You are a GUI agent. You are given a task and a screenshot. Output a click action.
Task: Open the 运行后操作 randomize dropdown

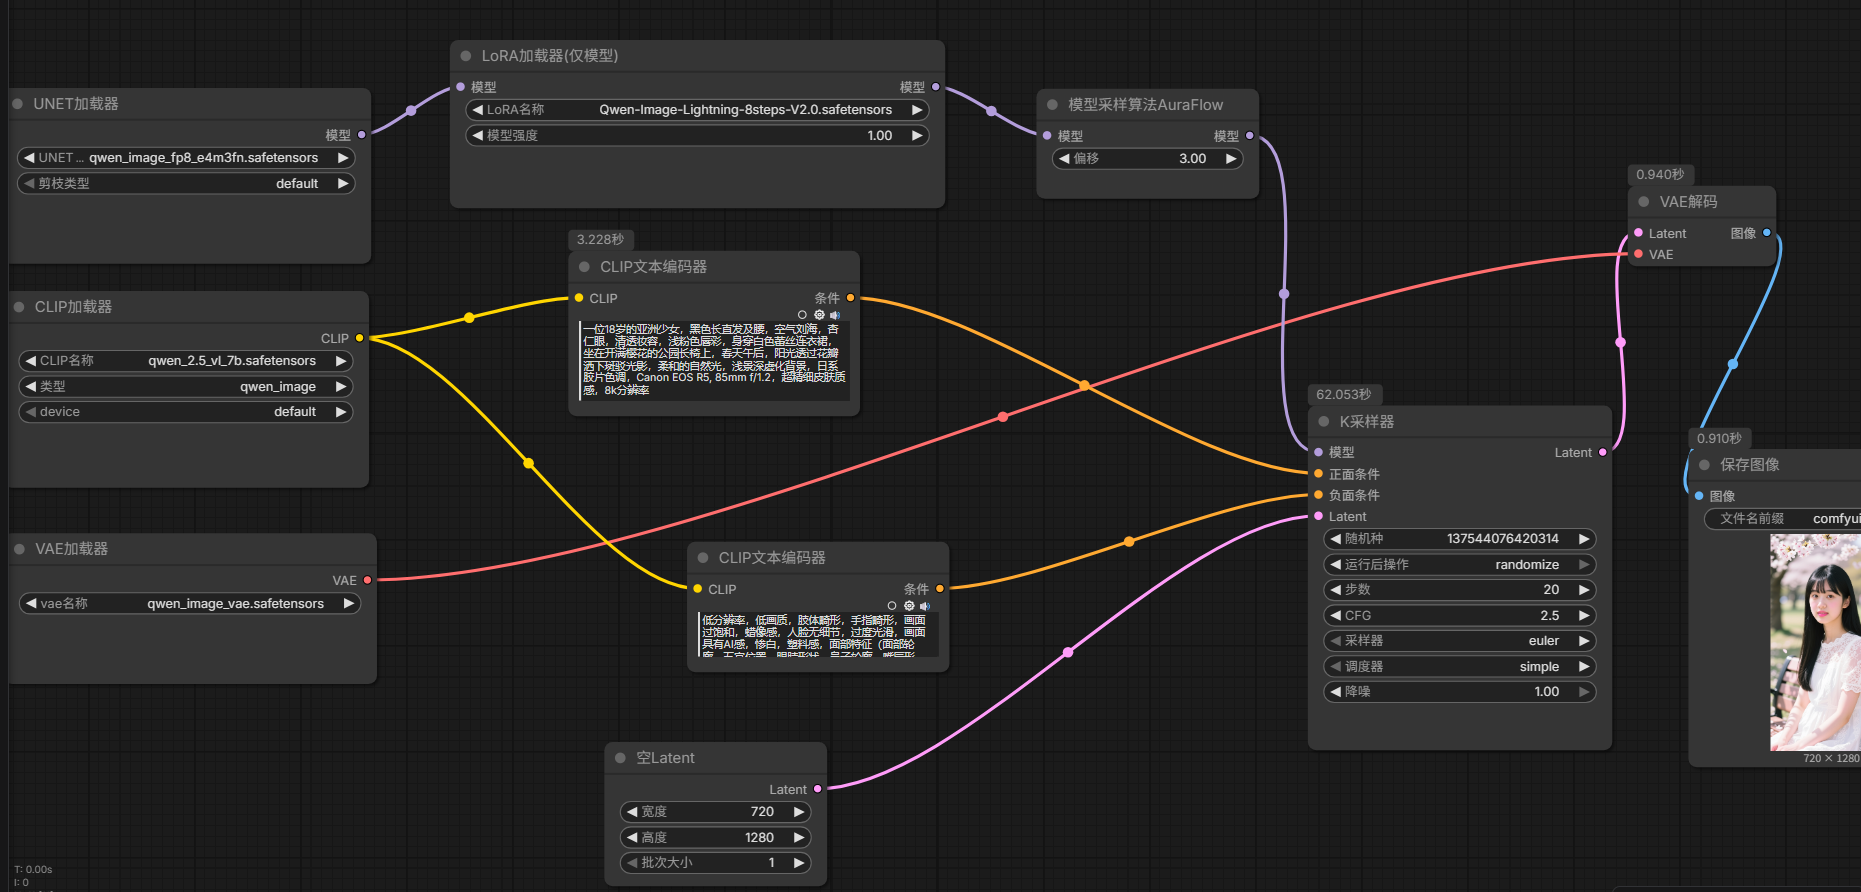[x=1459, y=565]
